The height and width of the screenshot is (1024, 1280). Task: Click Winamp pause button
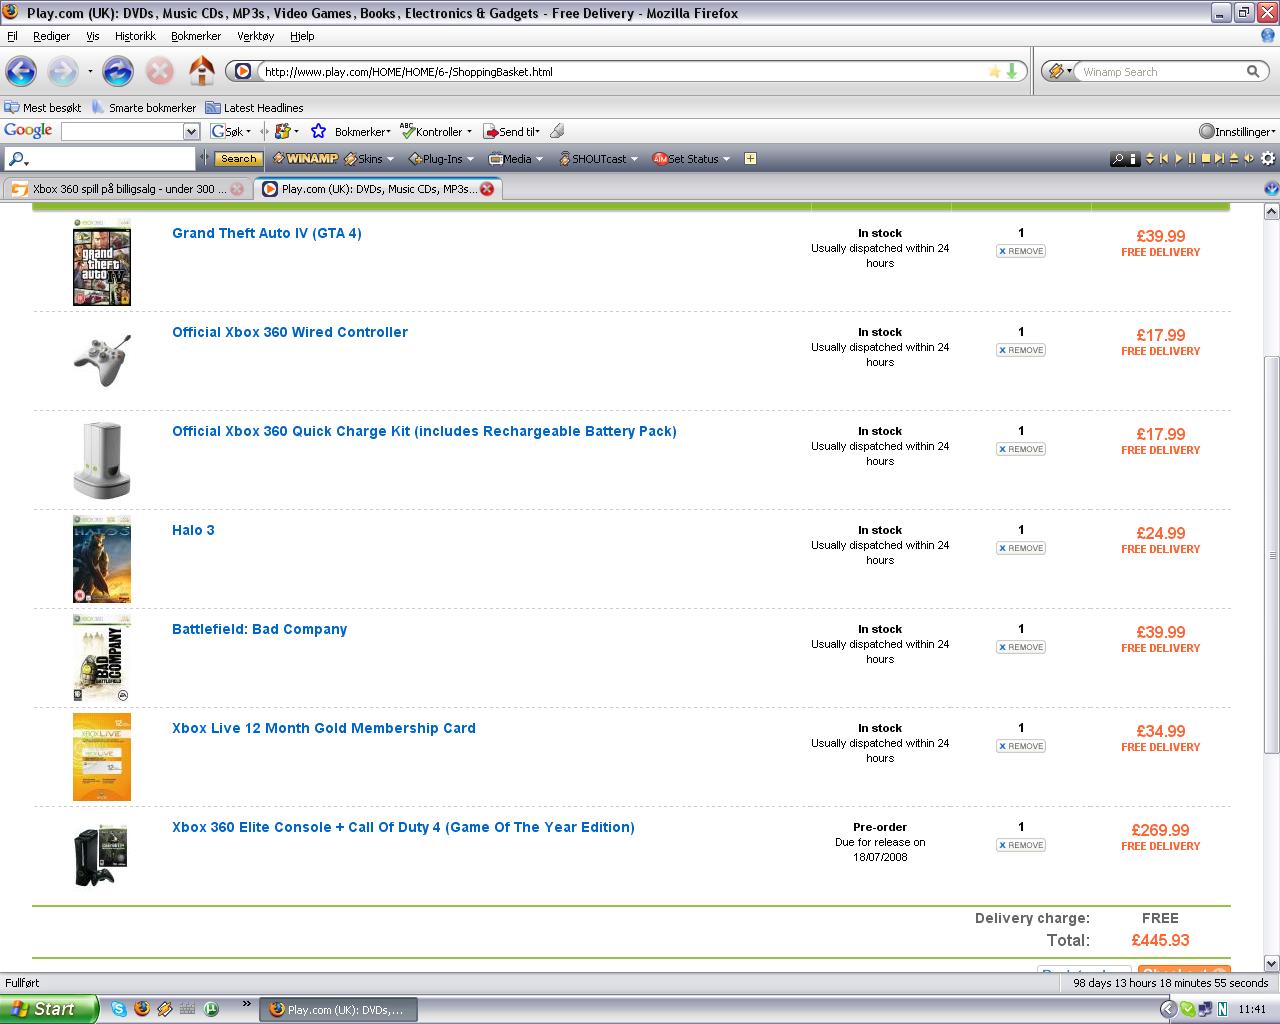(1192, 158)
